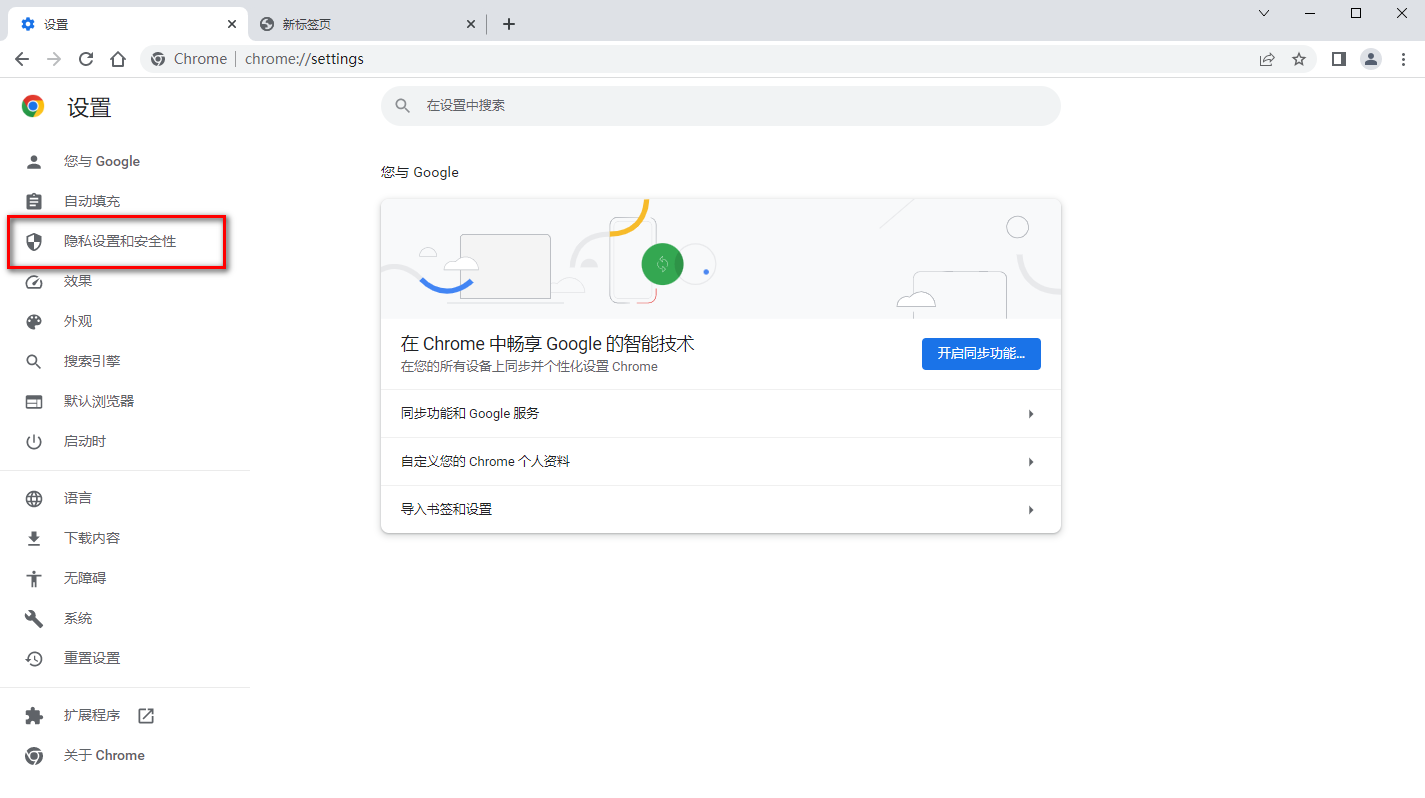
Task: Click the puzzle piece icon for 扩展程序
Action: point(34,715)
